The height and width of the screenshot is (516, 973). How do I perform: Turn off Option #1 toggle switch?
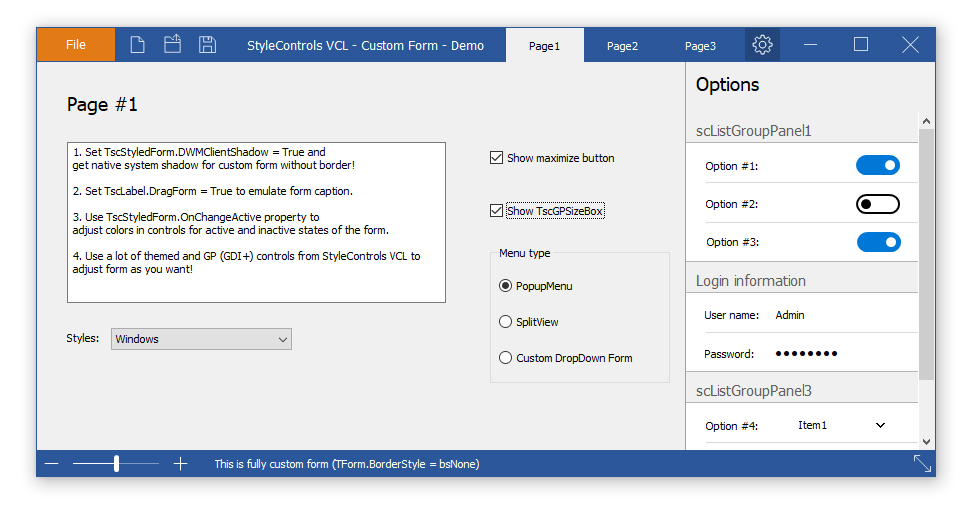(x=878, y=166)
